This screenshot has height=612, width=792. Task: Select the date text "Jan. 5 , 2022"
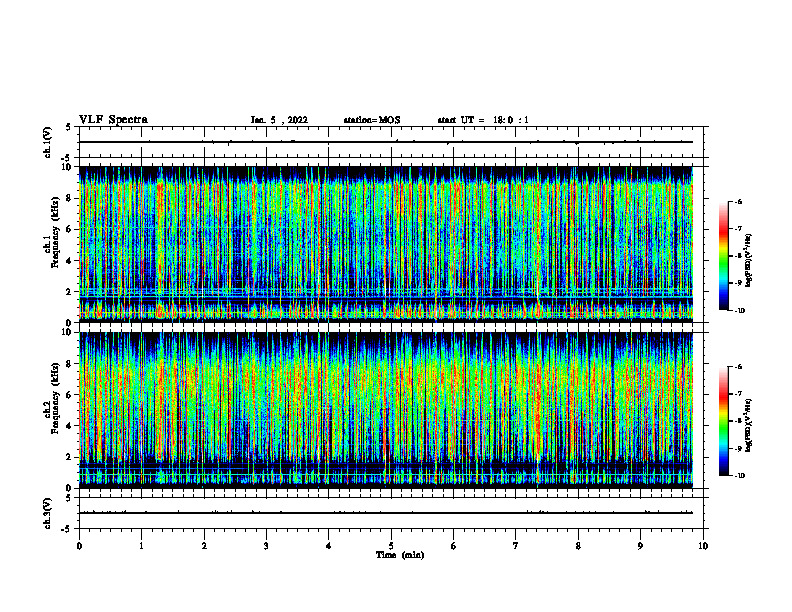tap(279, 120)
